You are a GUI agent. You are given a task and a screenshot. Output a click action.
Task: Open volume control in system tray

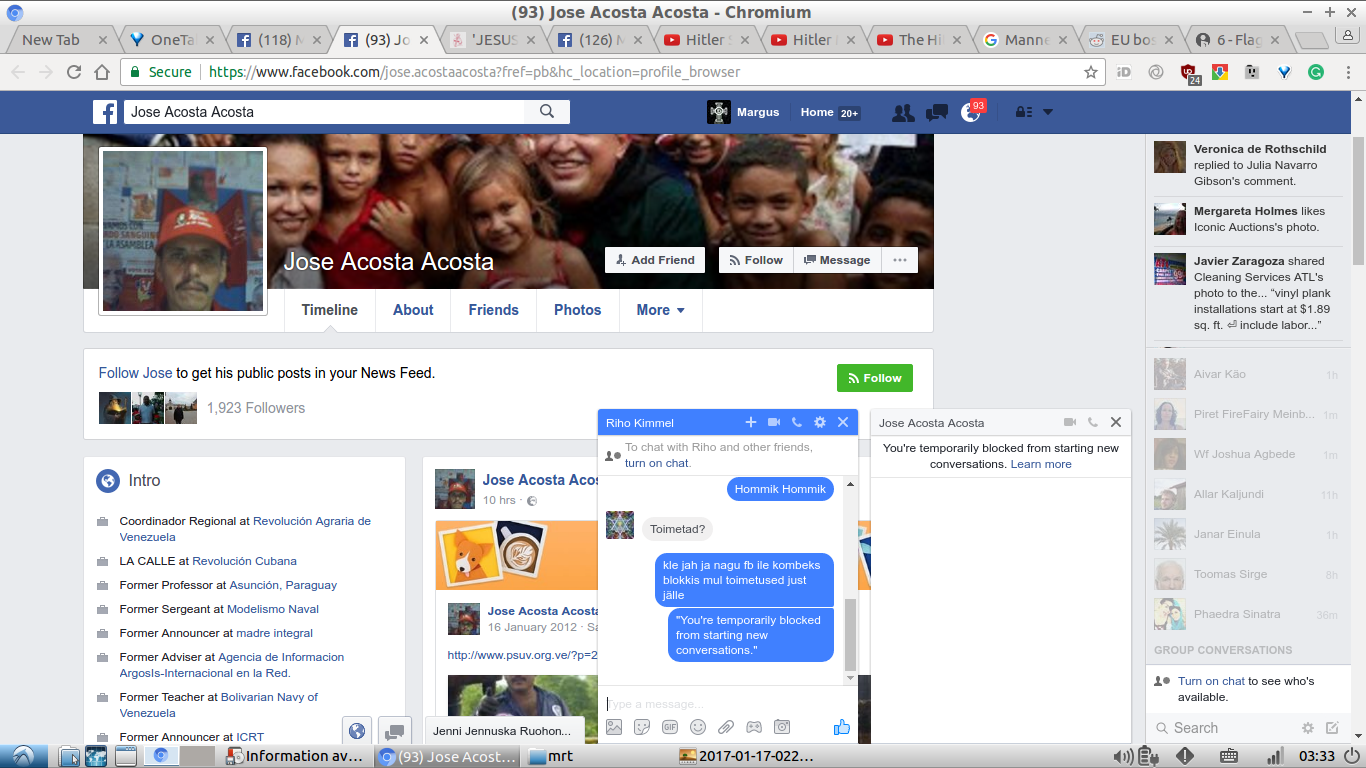pos(1123,756)
